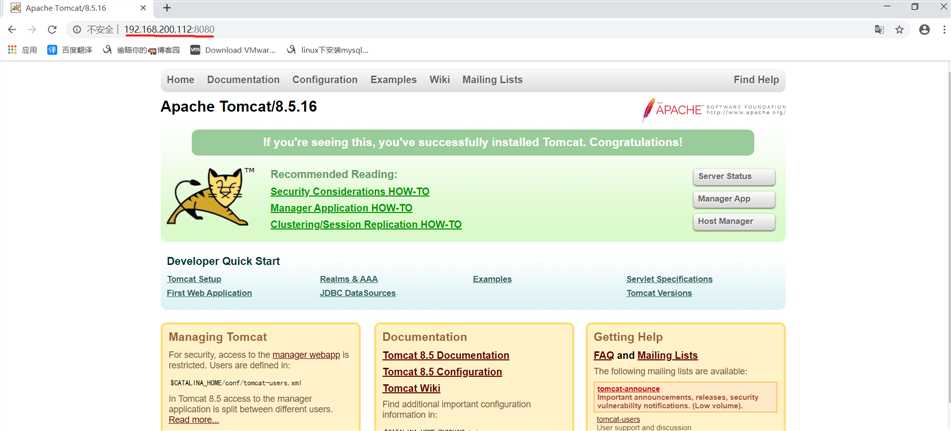The height and width of the screenshot is (431, 951).
Task: Click the green Congratulations banner
Action: click(473, 142)
